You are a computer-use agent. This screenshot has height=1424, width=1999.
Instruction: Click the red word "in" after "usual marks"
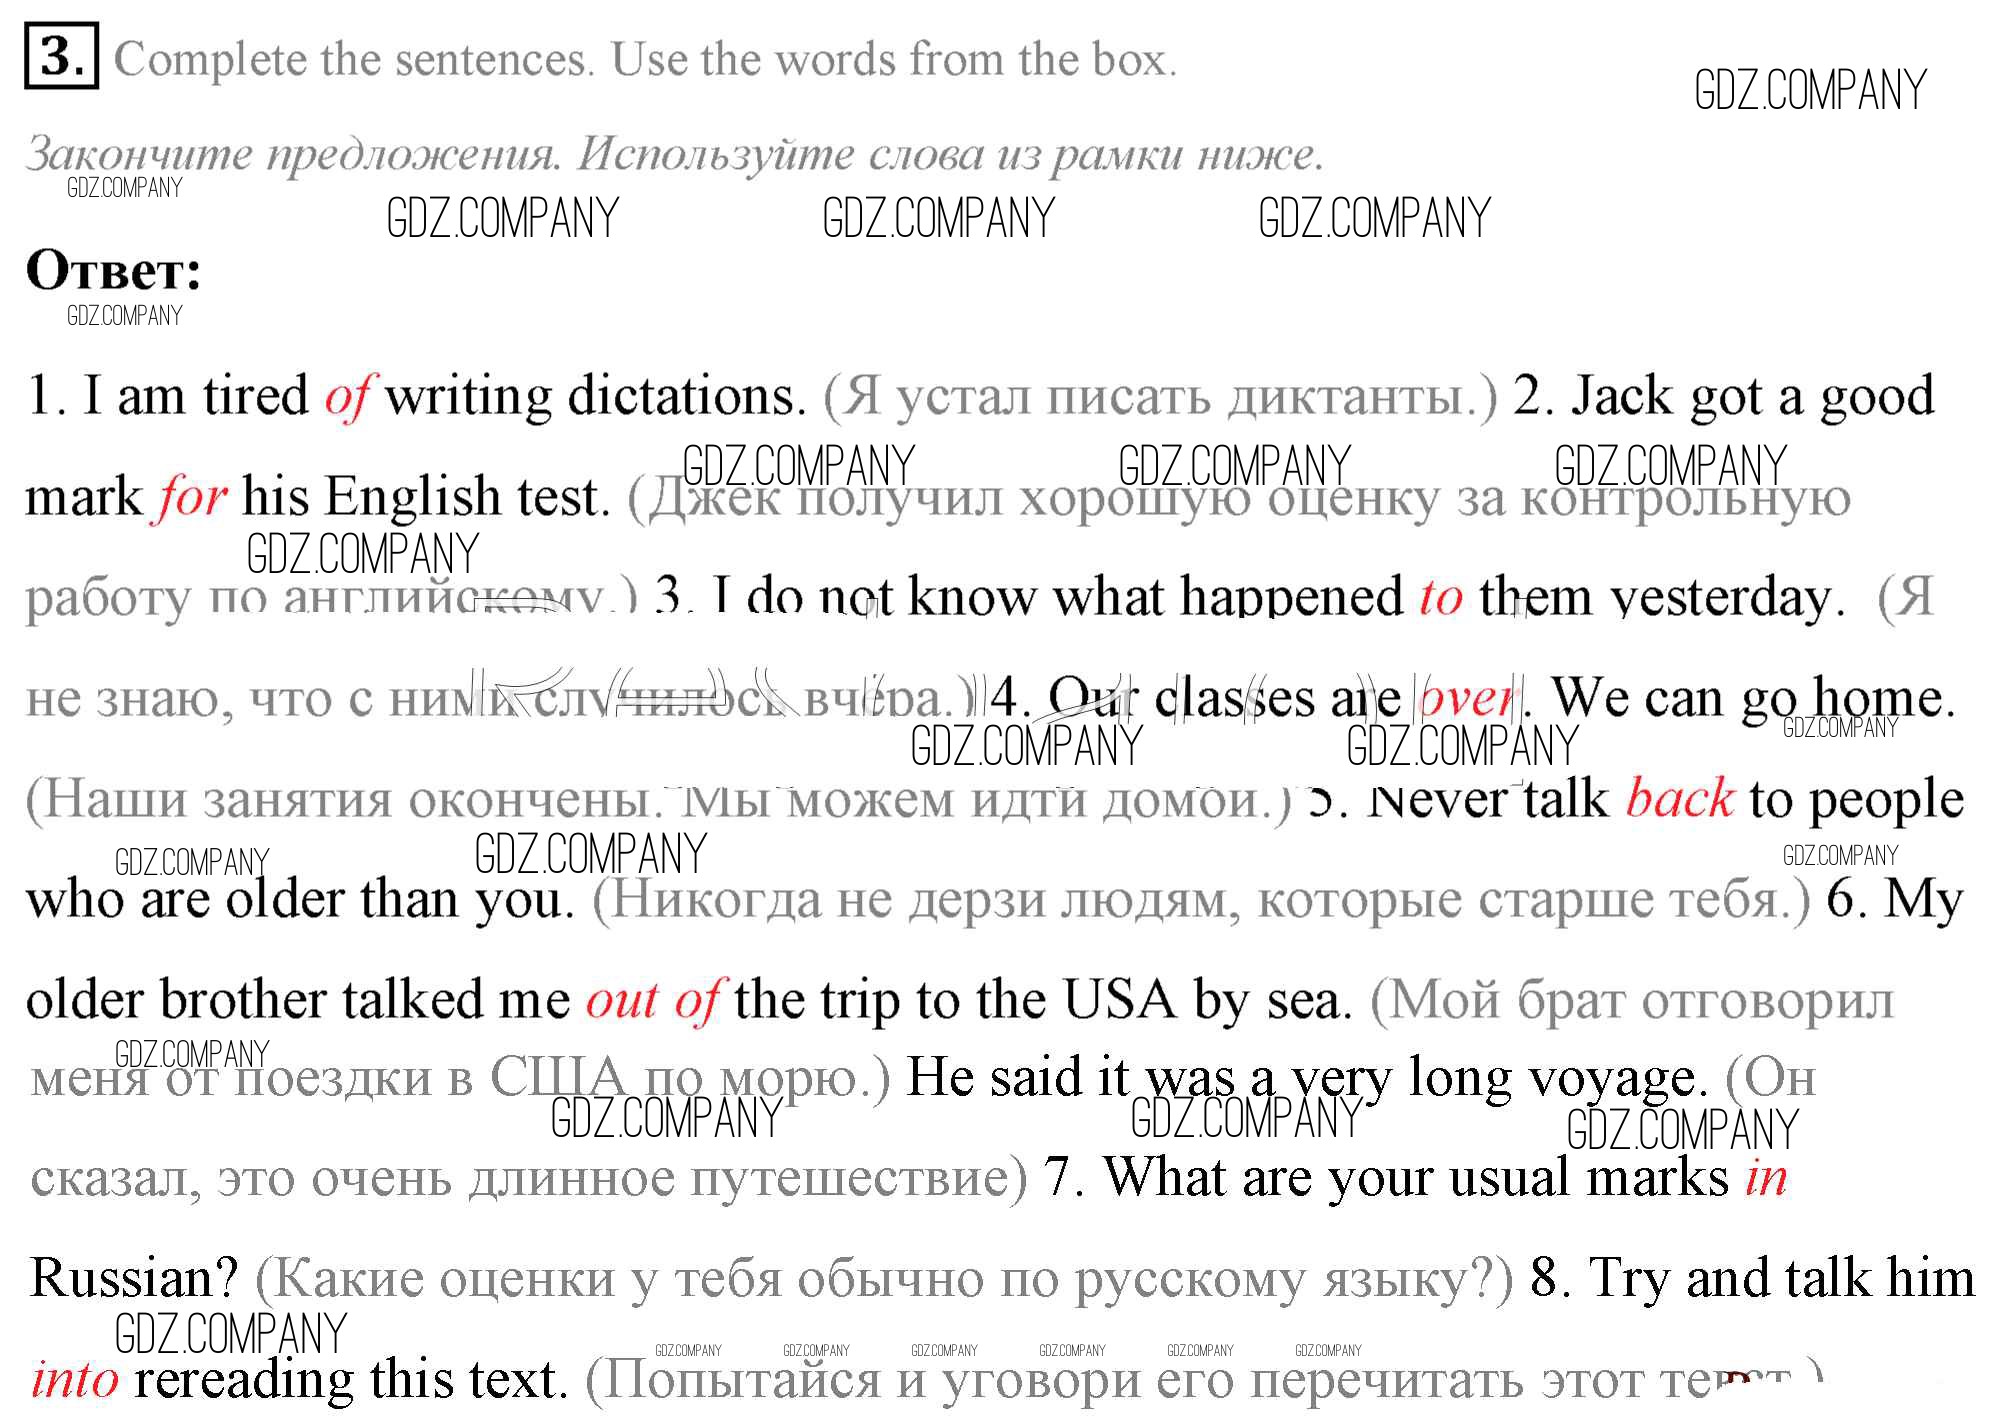point(1765,1178)
